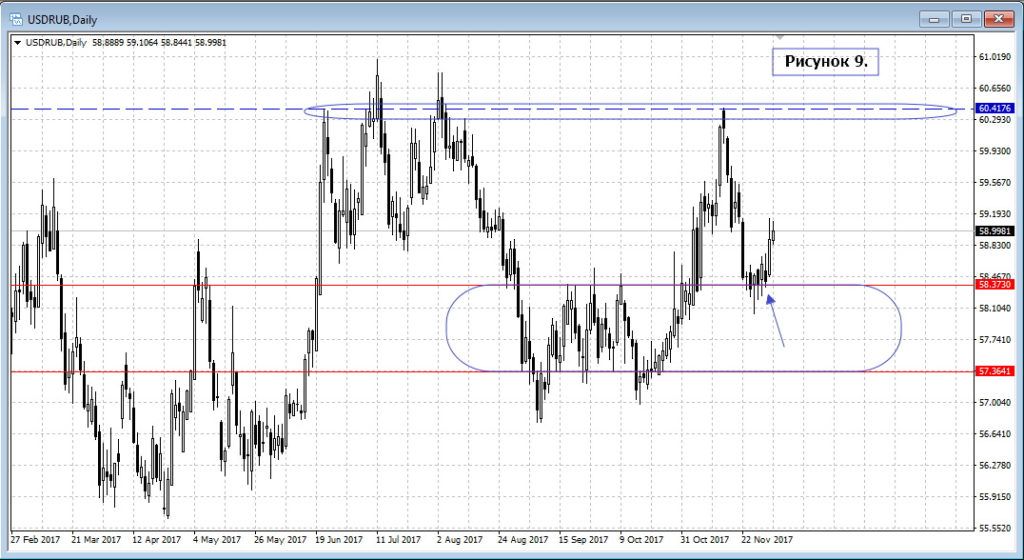The height and width of the screenshot is (560, 1024).
Task: Select the "Рисунок 9." text label
Action: [x=825, y=62]
